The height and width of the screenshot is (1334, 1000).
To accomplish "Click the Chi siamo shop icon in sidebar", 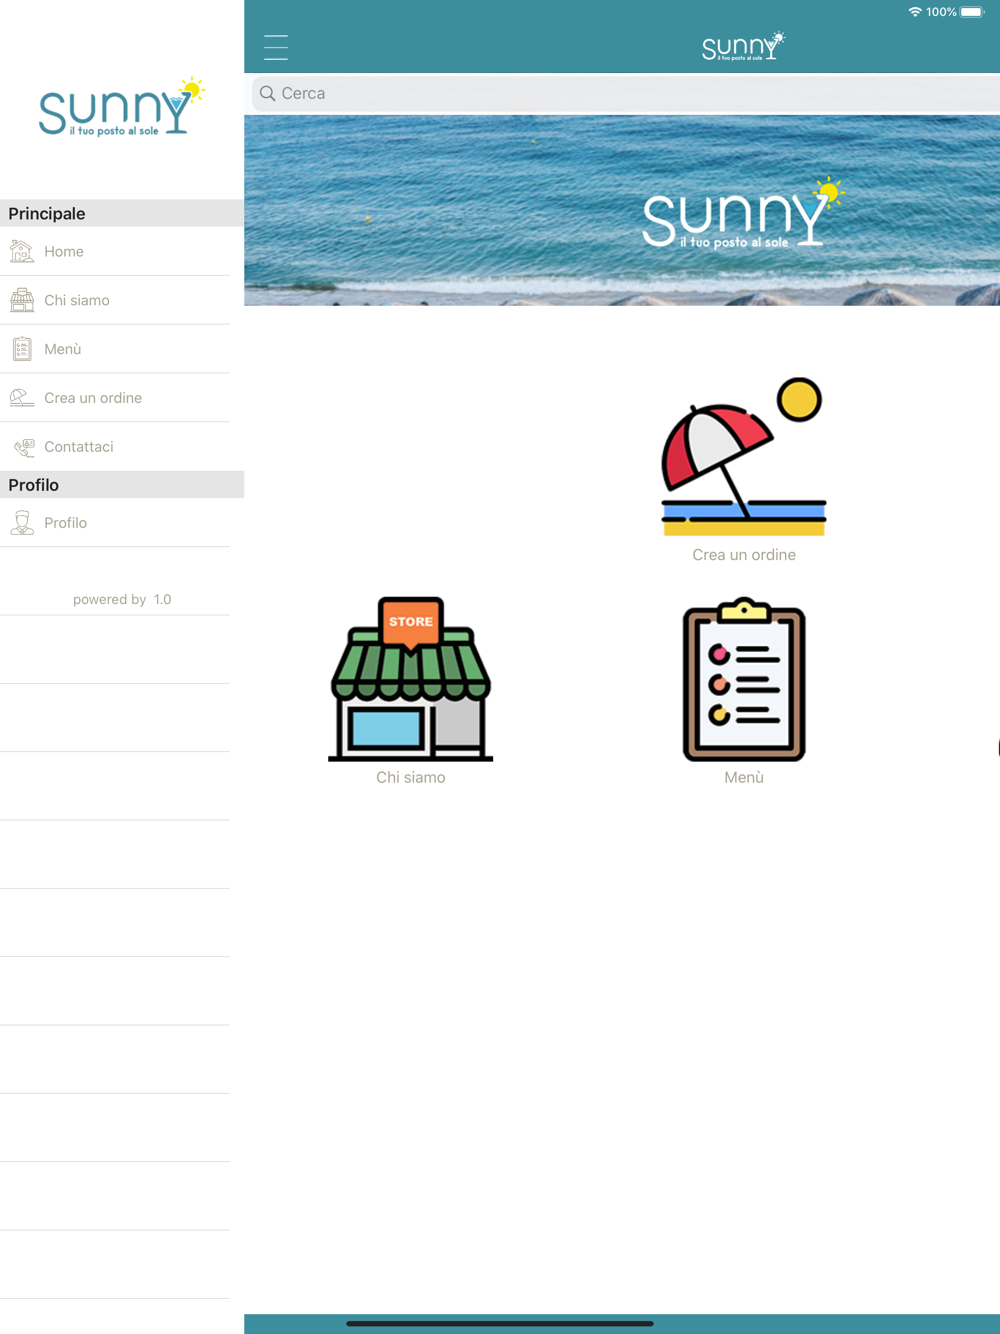I will (22, 300).
